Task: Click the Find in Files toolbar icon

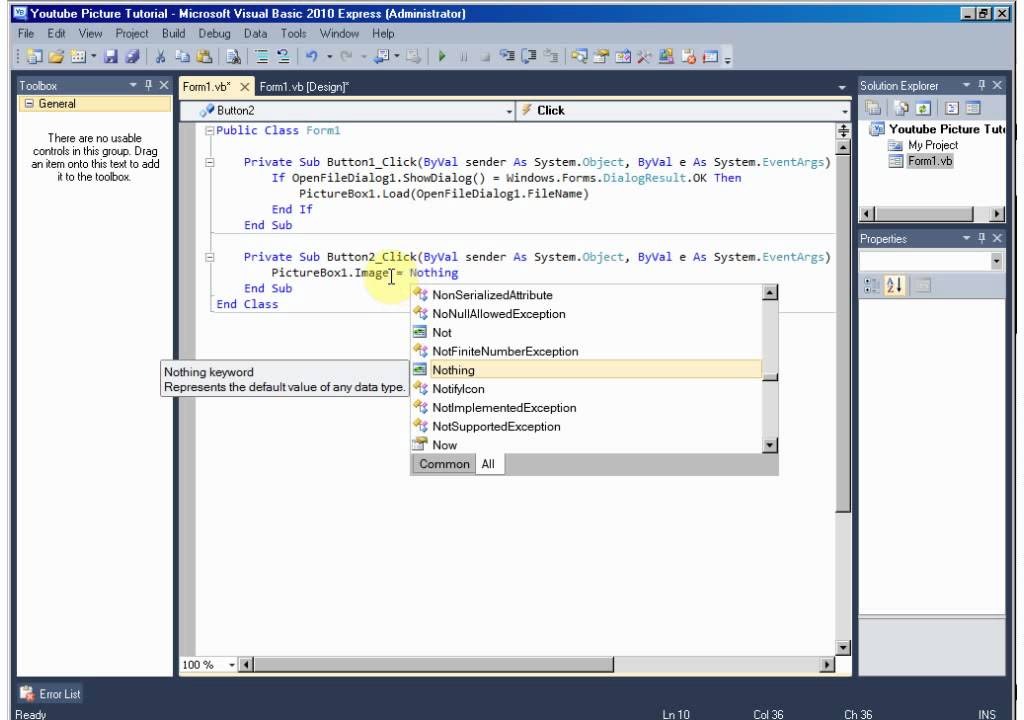Action: [233, 57]
